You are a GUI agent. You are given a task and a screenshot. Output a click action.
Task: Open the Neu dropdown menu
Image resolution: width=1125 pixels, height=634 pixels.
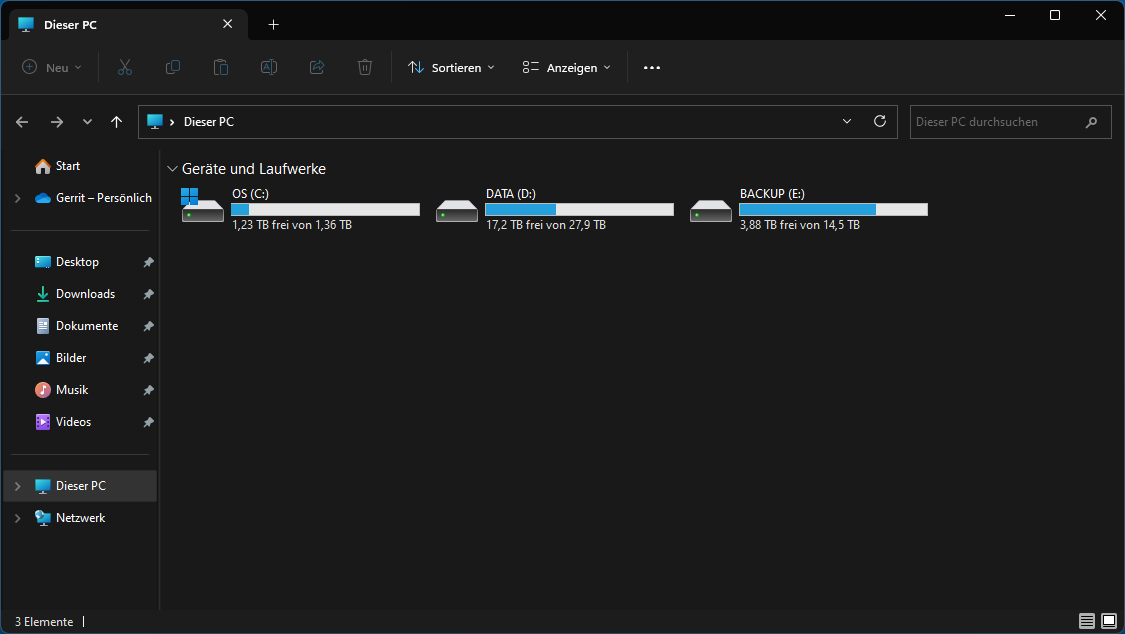click(52, 67)
